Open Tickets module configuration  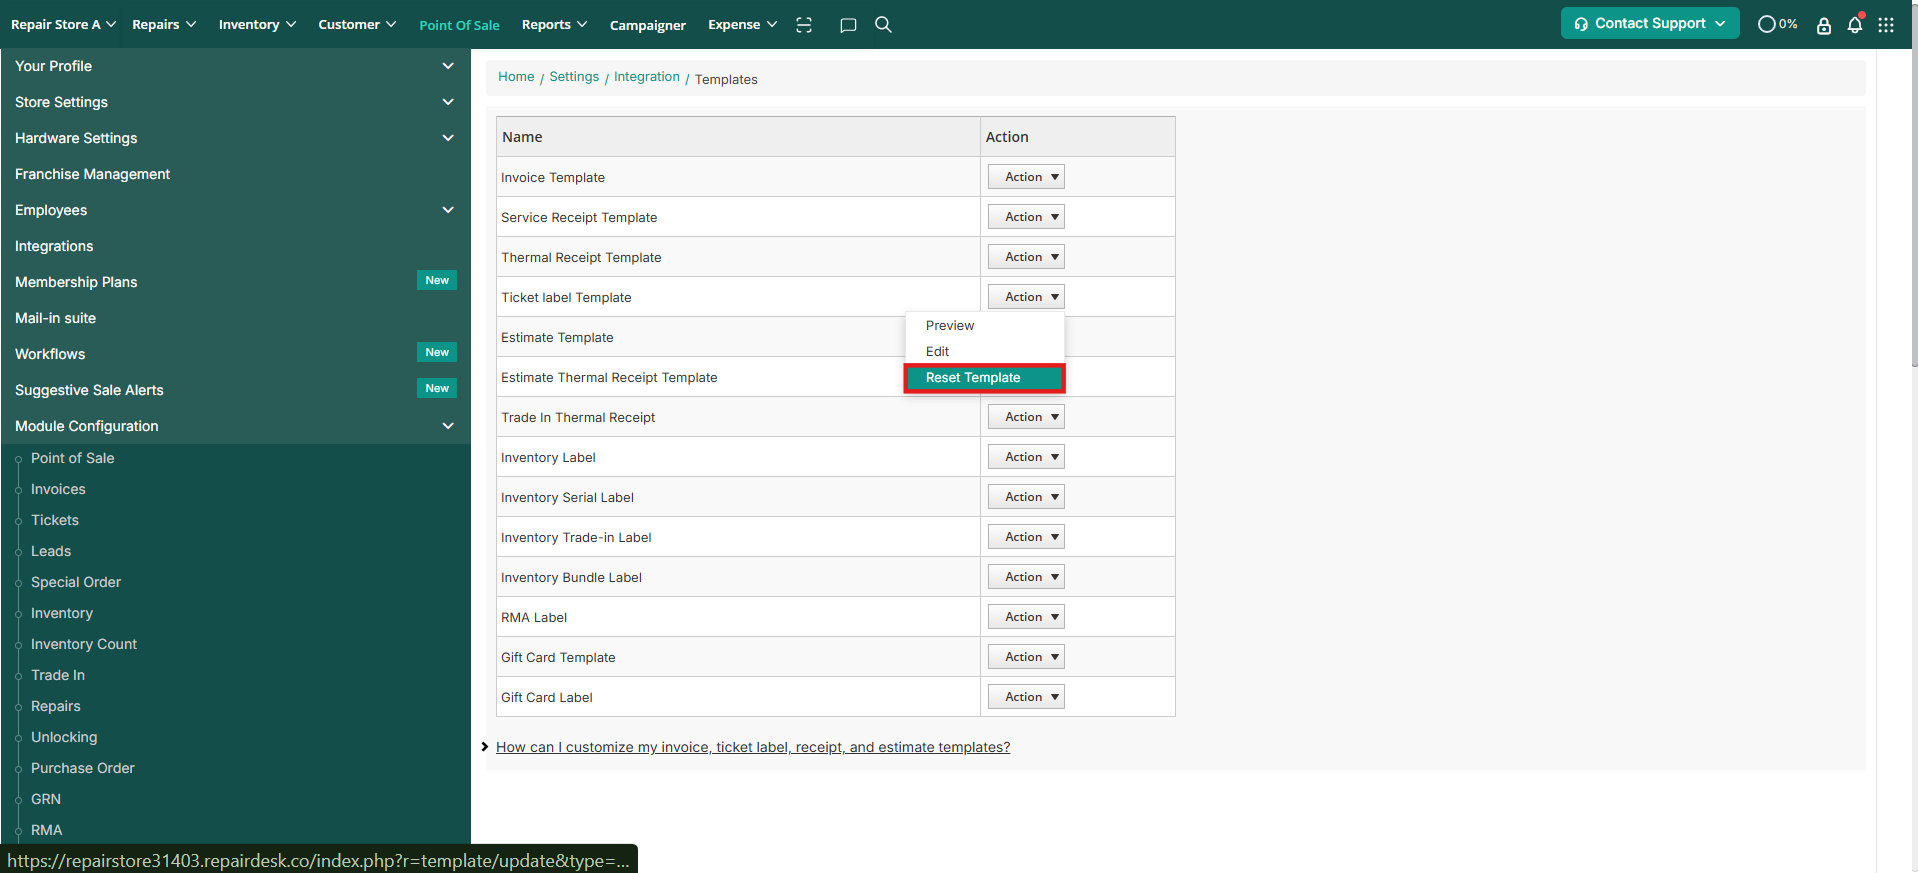[55, 520]
